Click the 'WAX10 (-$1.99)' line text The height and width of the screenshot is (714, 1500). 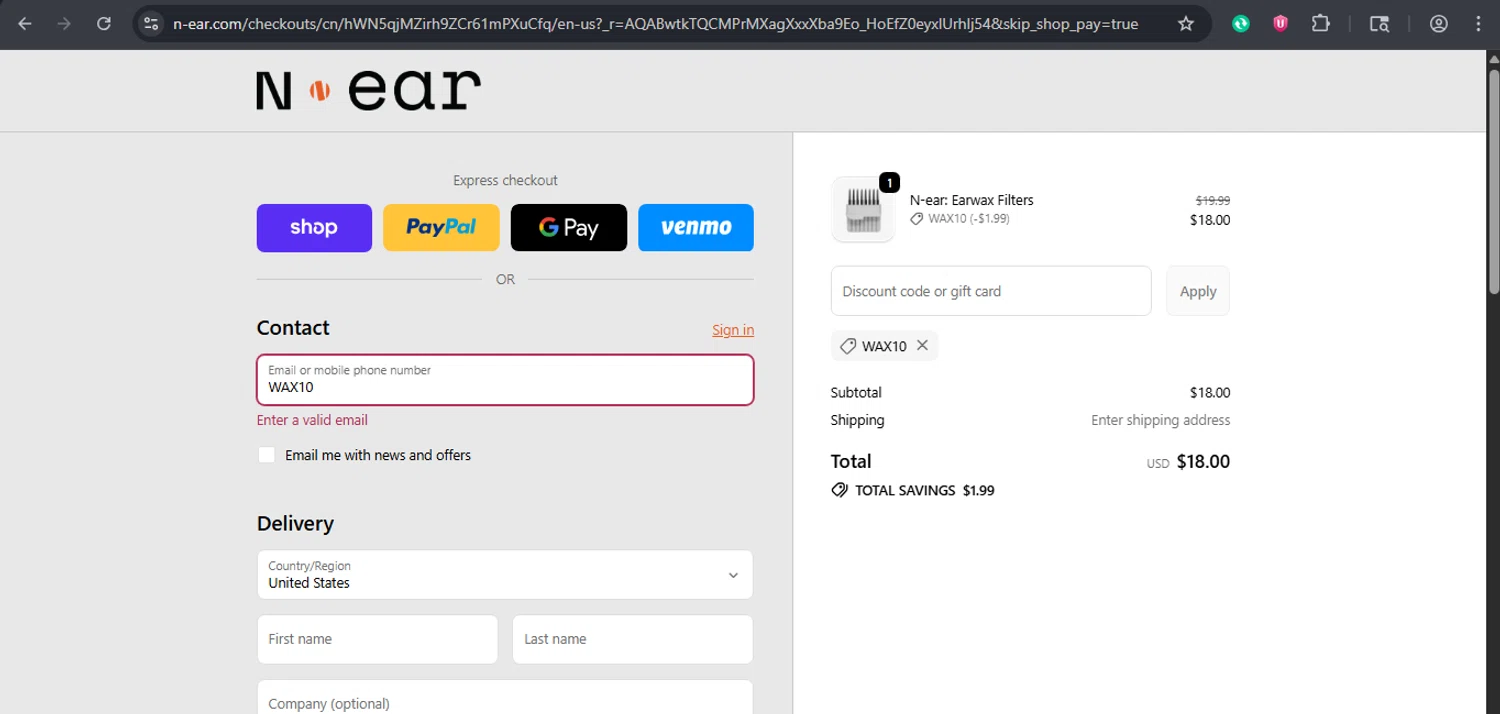click(969, 218)
